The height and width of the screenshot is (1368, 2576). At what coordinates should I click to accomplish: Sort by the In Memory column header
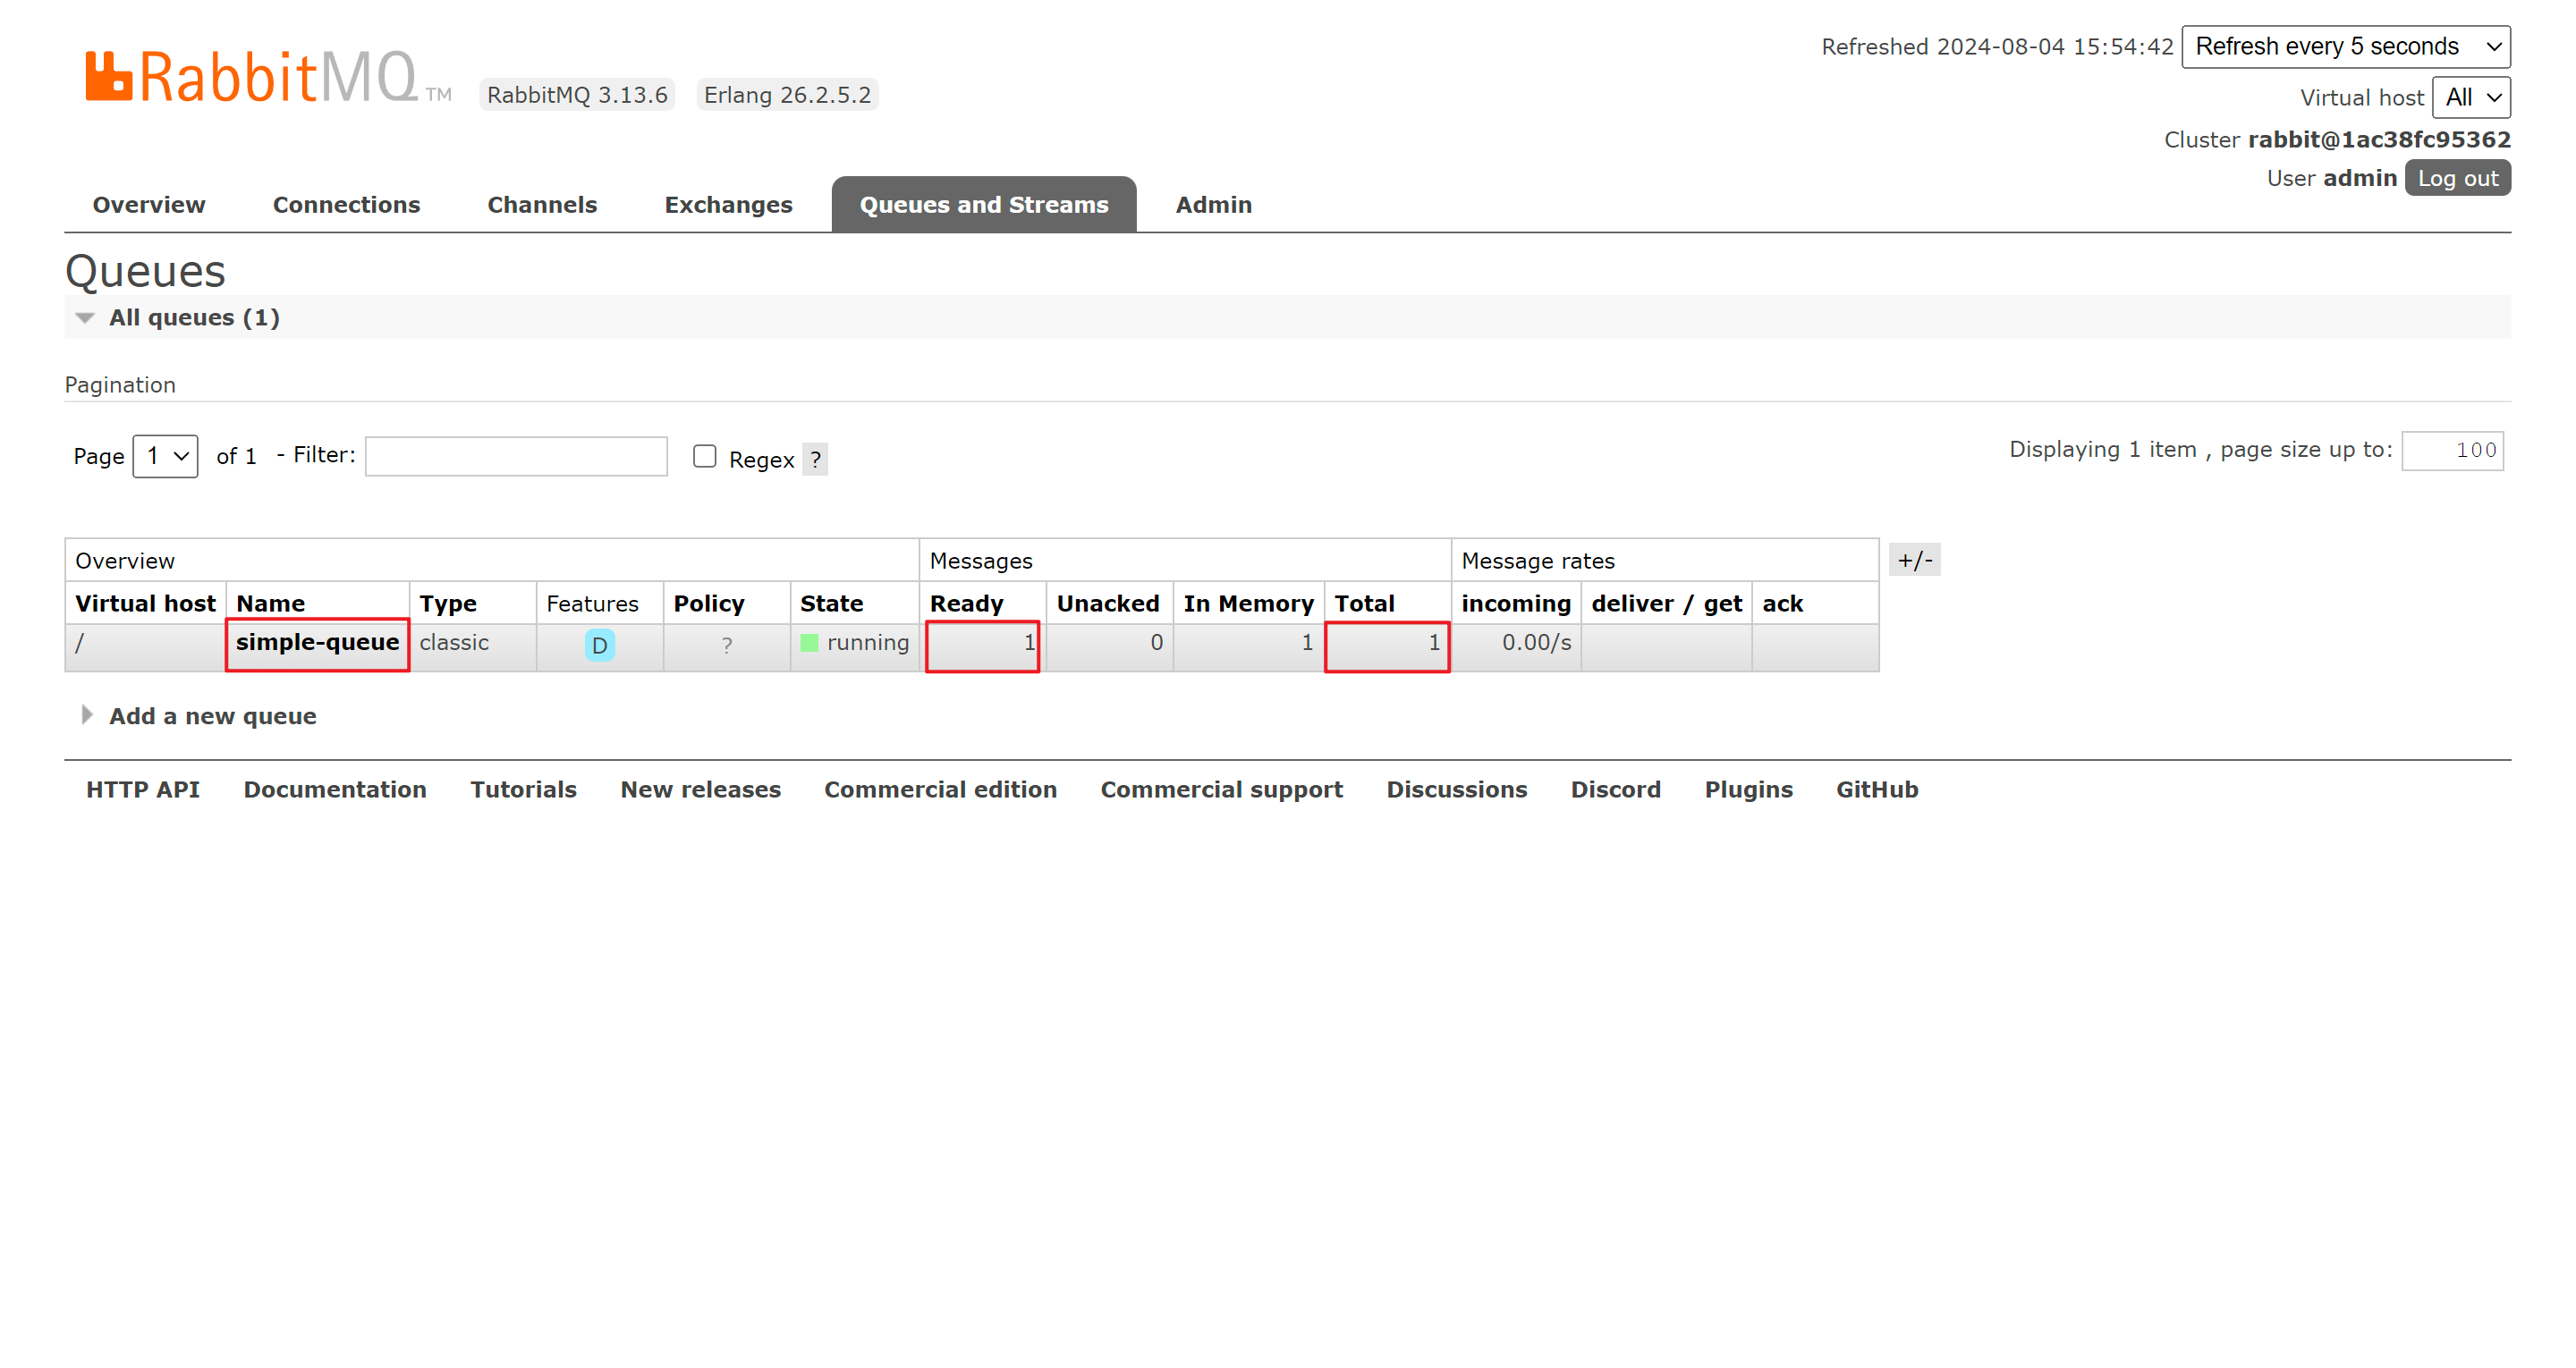(1248, 604)
